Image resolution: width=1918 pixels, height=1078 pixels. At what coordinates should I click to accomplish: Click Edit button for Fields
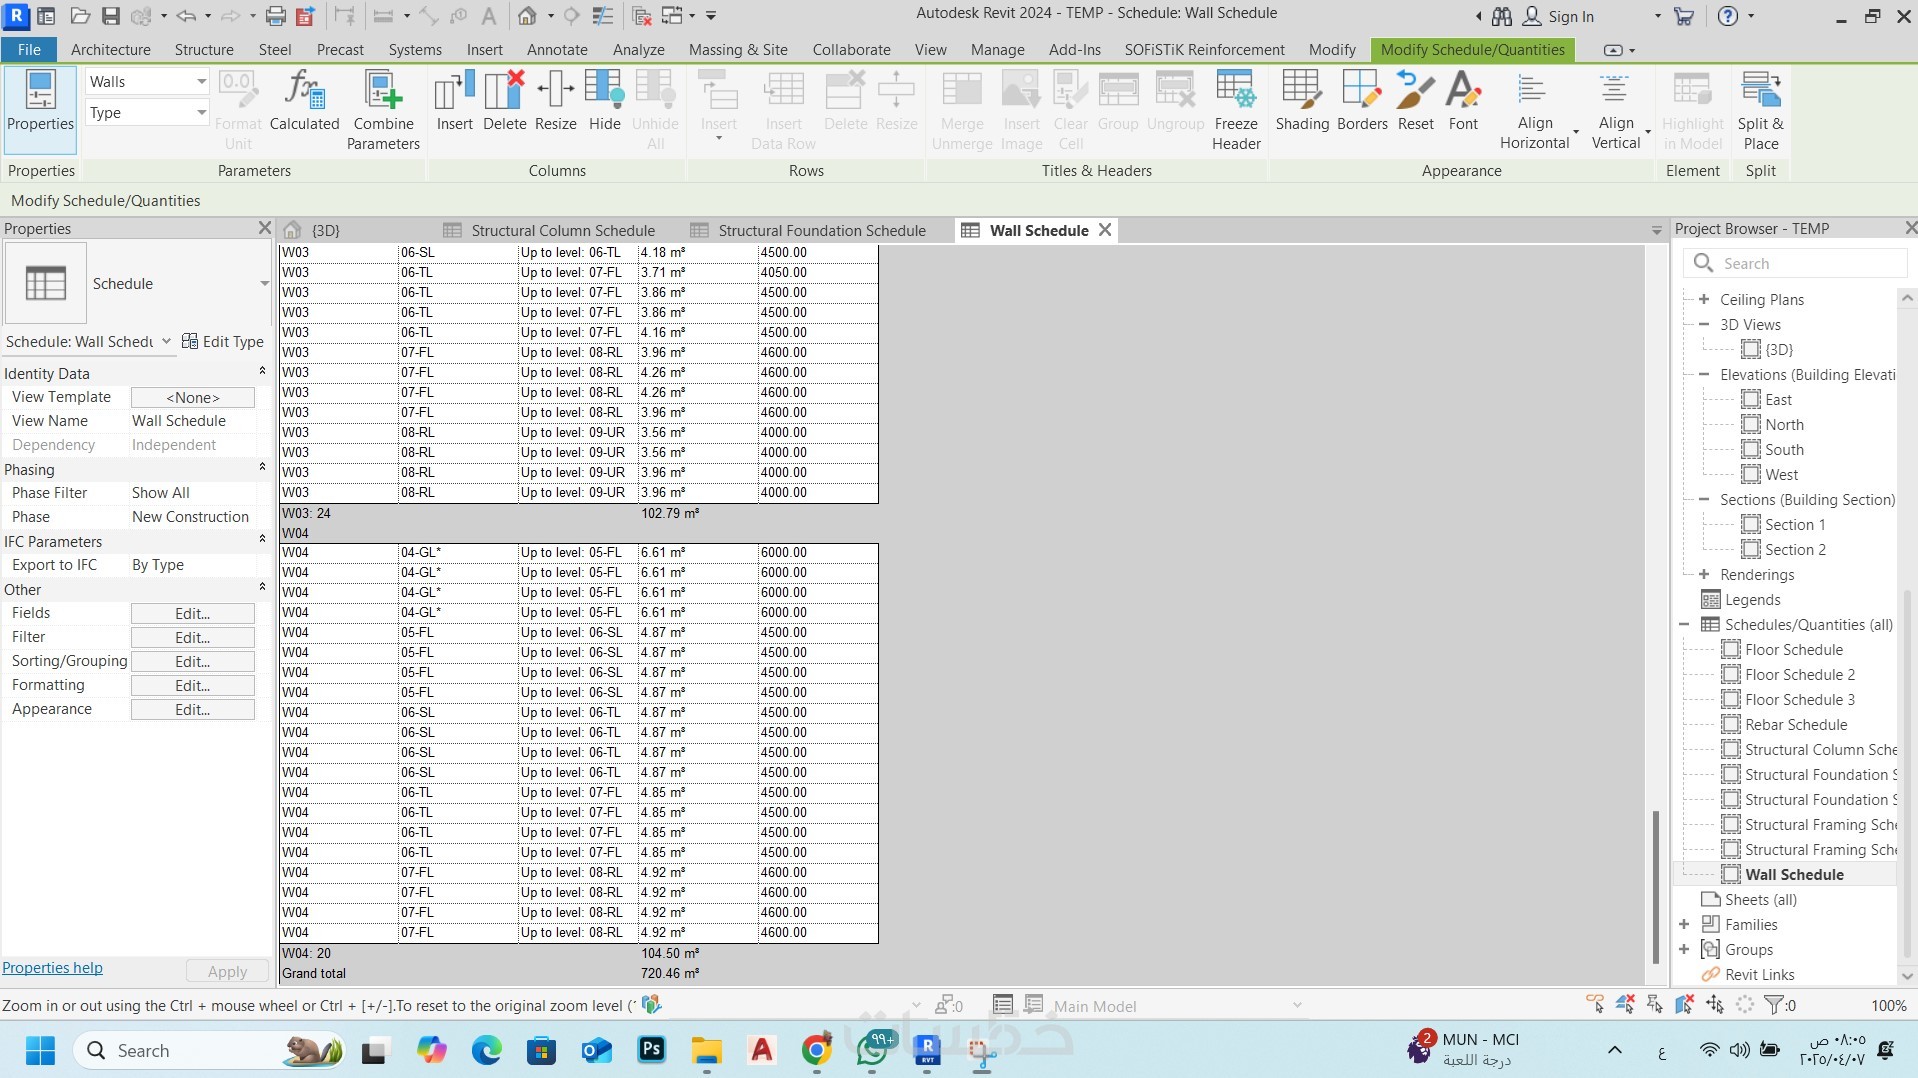193,613
